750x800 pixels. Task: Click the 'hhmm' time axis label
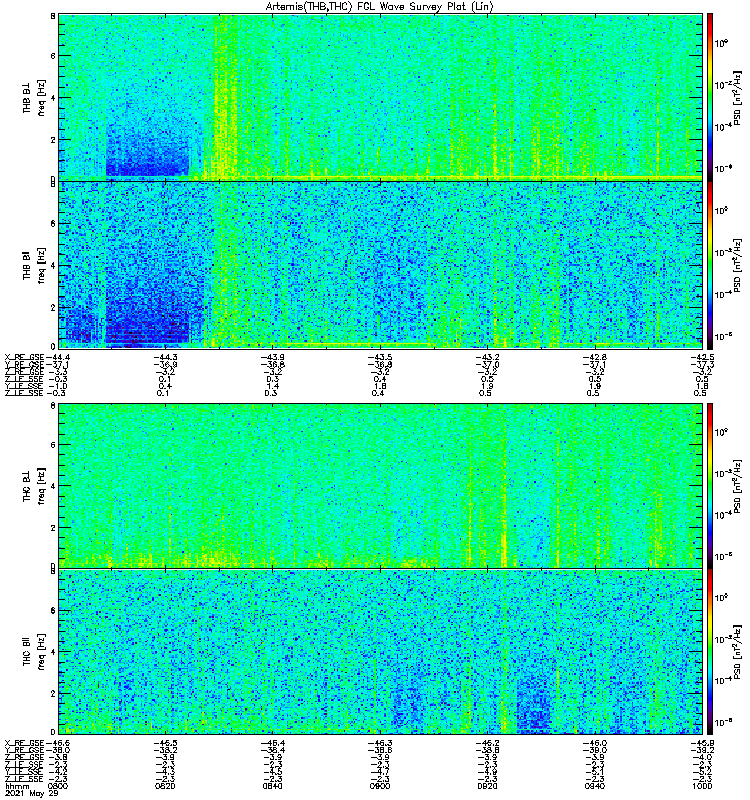pos(16,786)
